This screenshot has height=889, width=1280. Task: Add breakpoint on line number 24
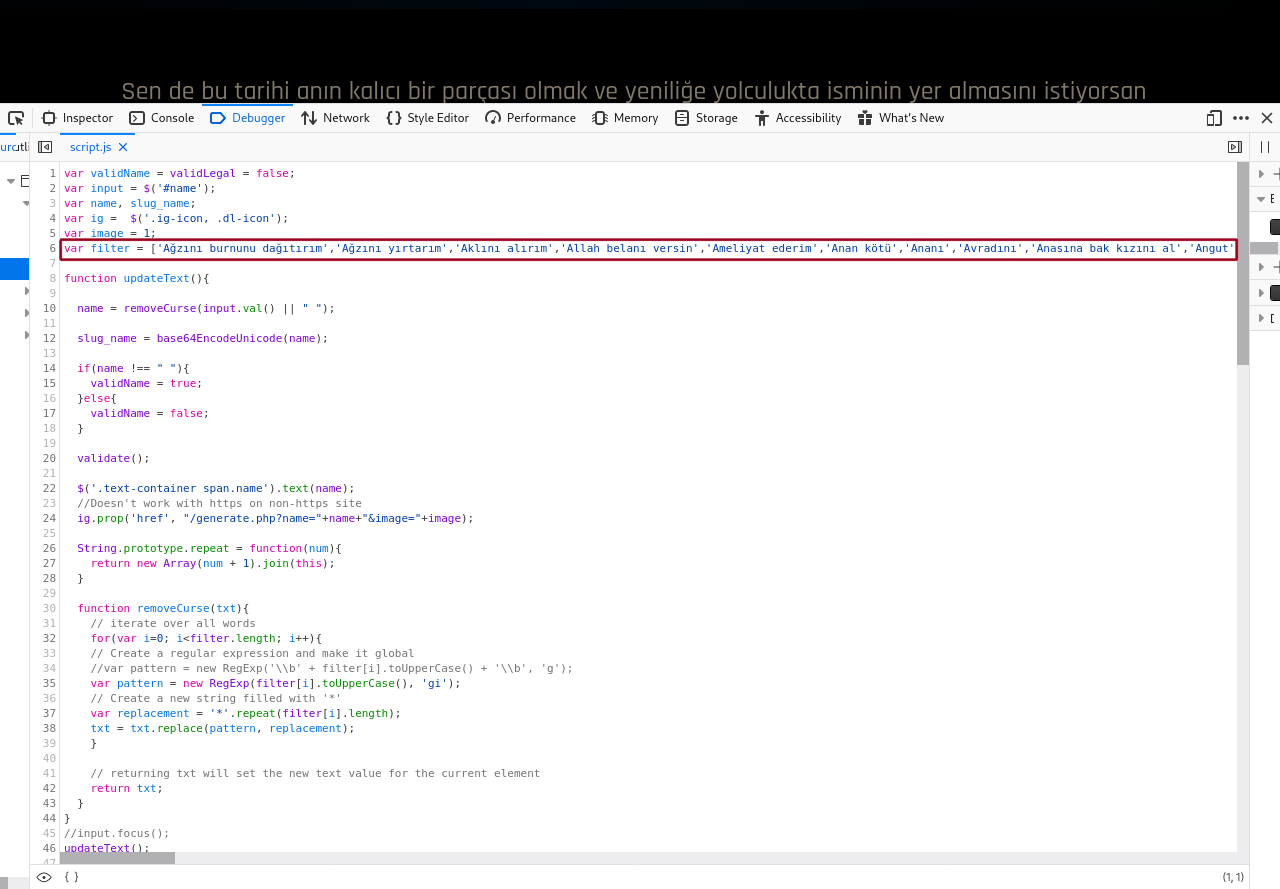pos(49,518)
